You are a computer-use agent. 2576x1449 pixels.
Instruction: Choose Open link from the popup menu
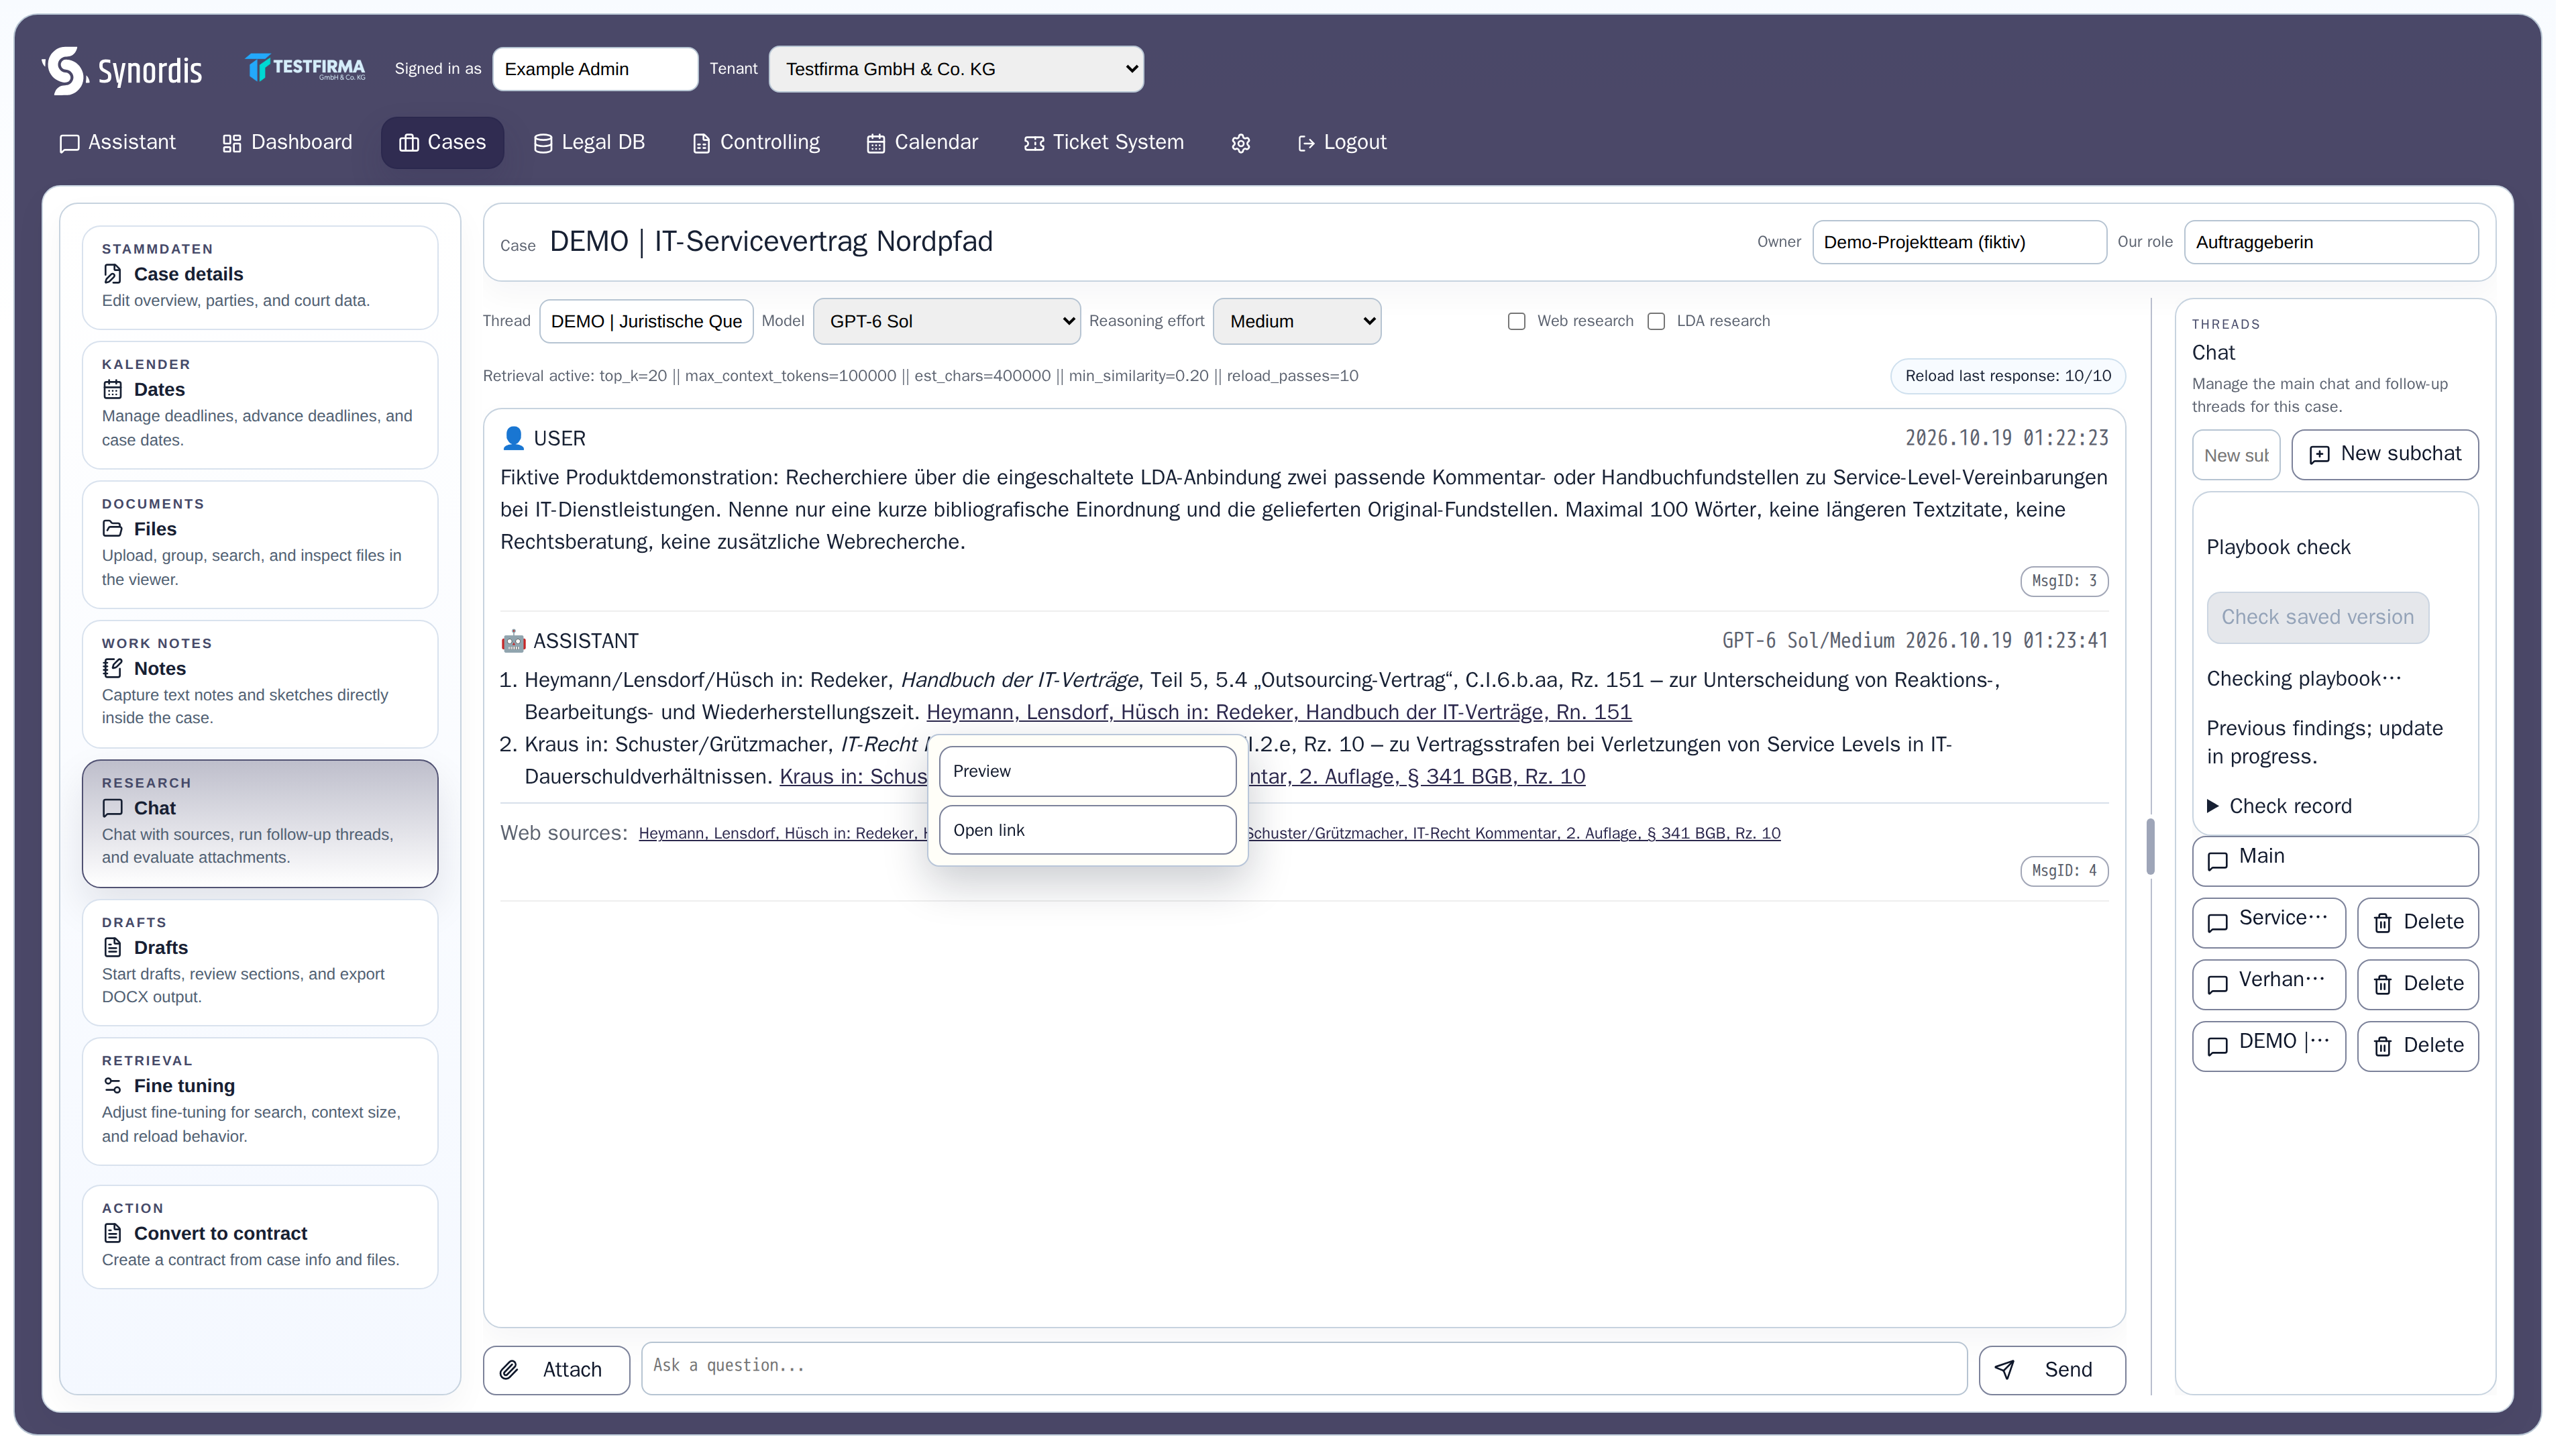click(1096, 836)
